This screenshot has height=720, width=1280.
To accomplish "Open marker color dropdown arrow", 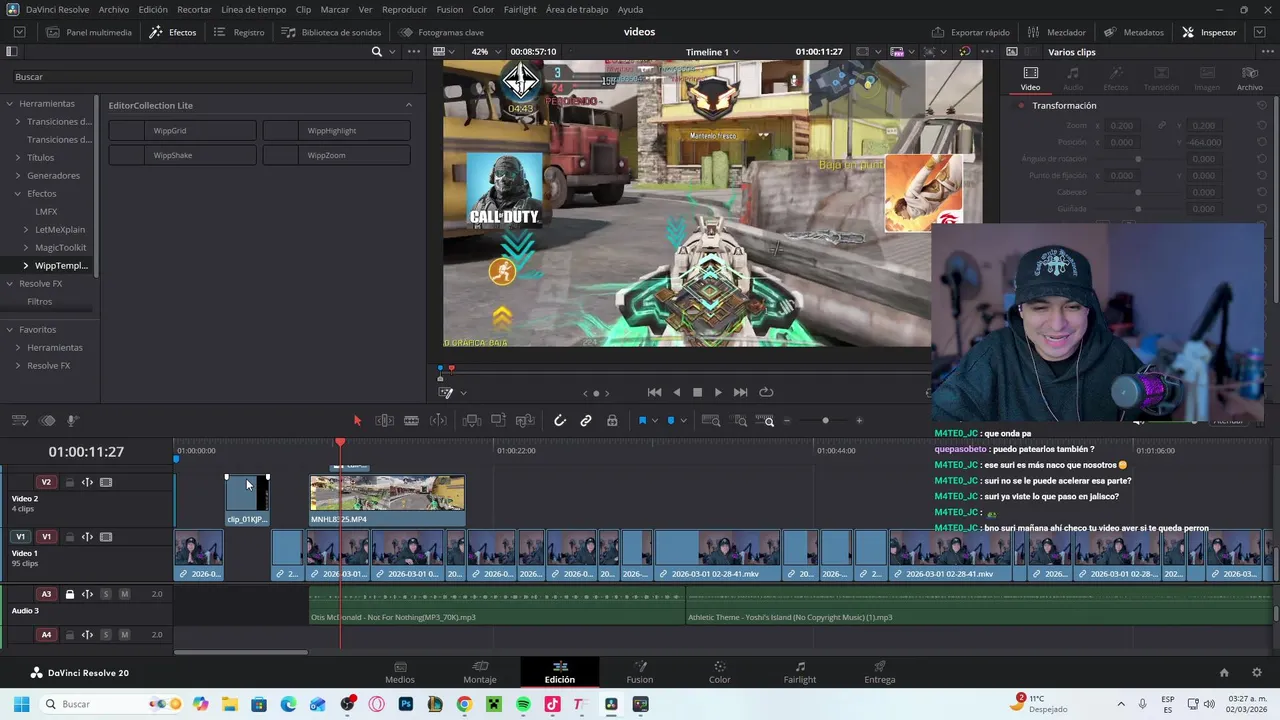I will [683, 421].
